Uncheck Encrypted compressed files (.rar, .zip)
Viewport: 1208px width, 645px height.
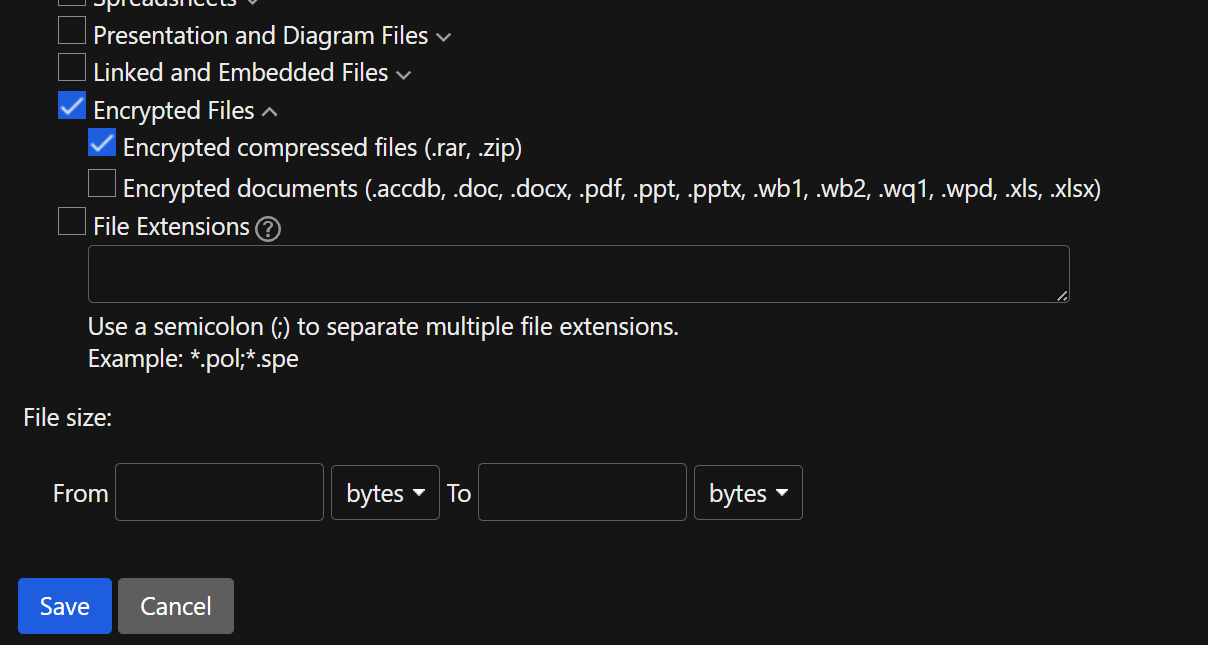tap(102, 142)
